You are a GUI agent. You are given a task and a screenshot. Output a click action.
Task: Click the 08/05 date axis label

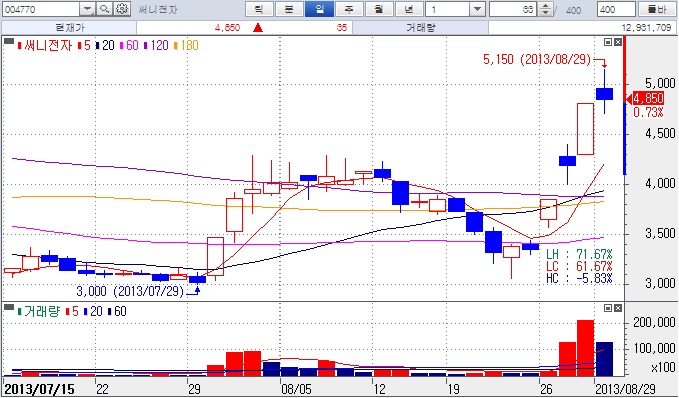click(296, 389)
